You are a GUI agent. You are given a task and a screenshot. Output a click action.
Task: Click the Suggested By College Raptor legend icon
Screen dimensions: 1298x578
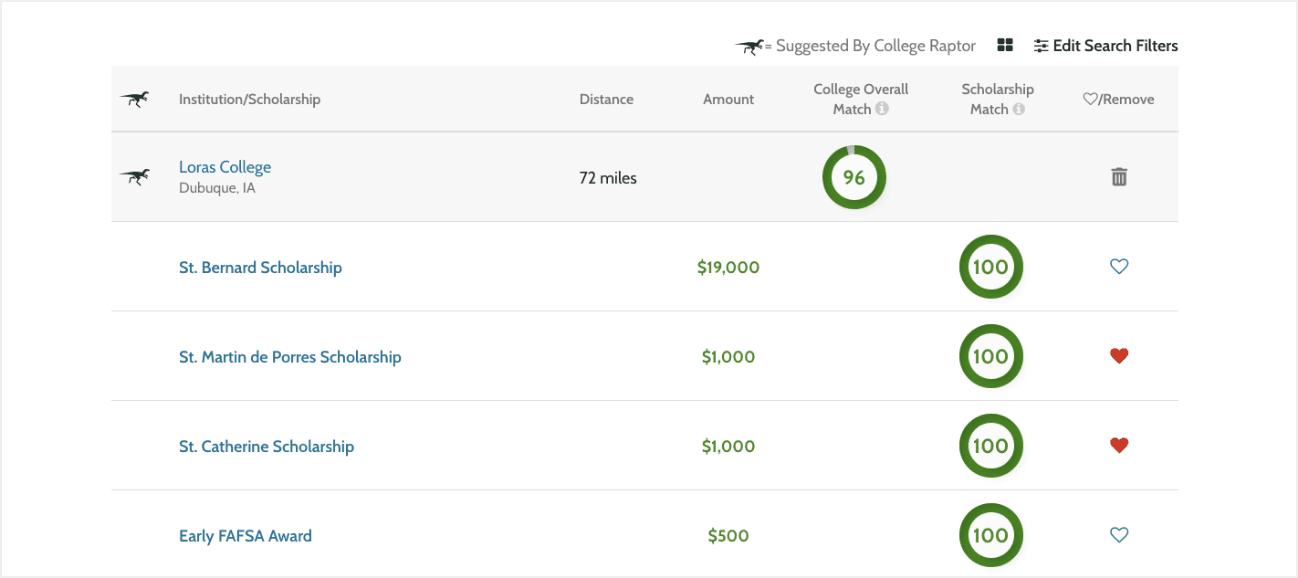[x=750, y=46]
